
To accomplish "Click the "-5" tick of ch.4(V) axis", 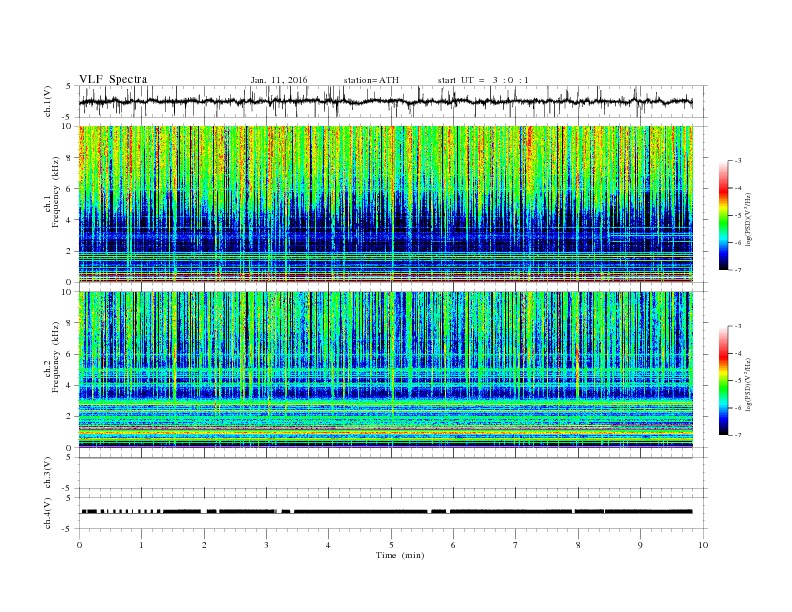I will [68, 529].
